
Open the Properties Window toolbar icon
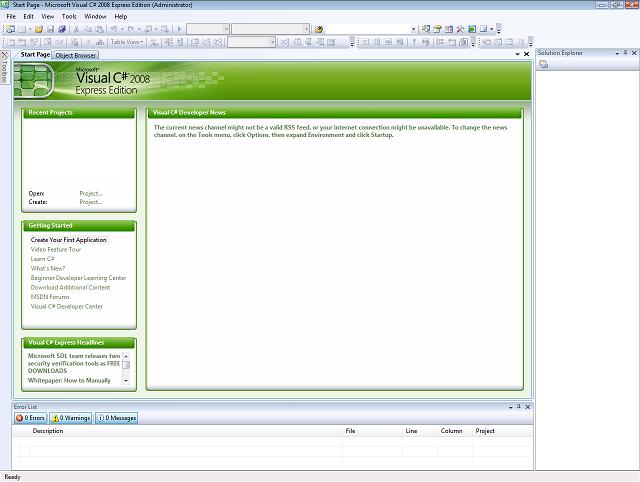[x=438, y=29]
